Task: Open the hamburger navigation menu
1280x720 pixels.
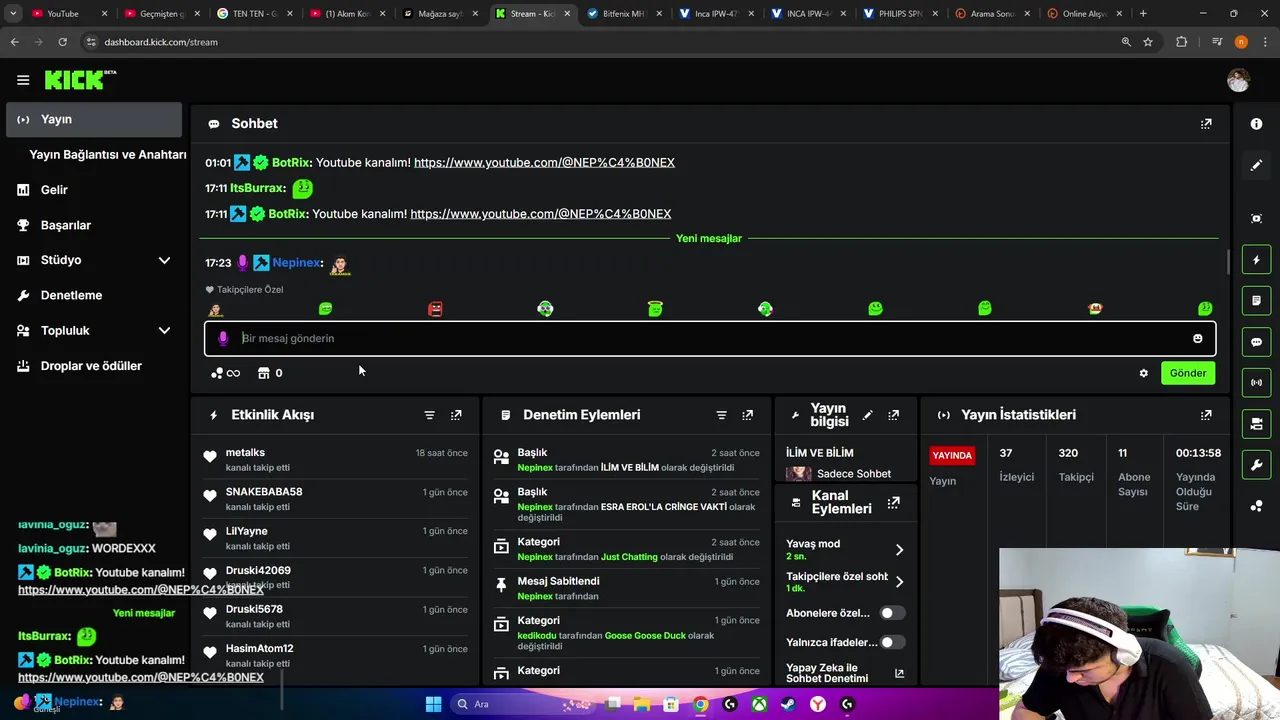Action: pos(23,80)
